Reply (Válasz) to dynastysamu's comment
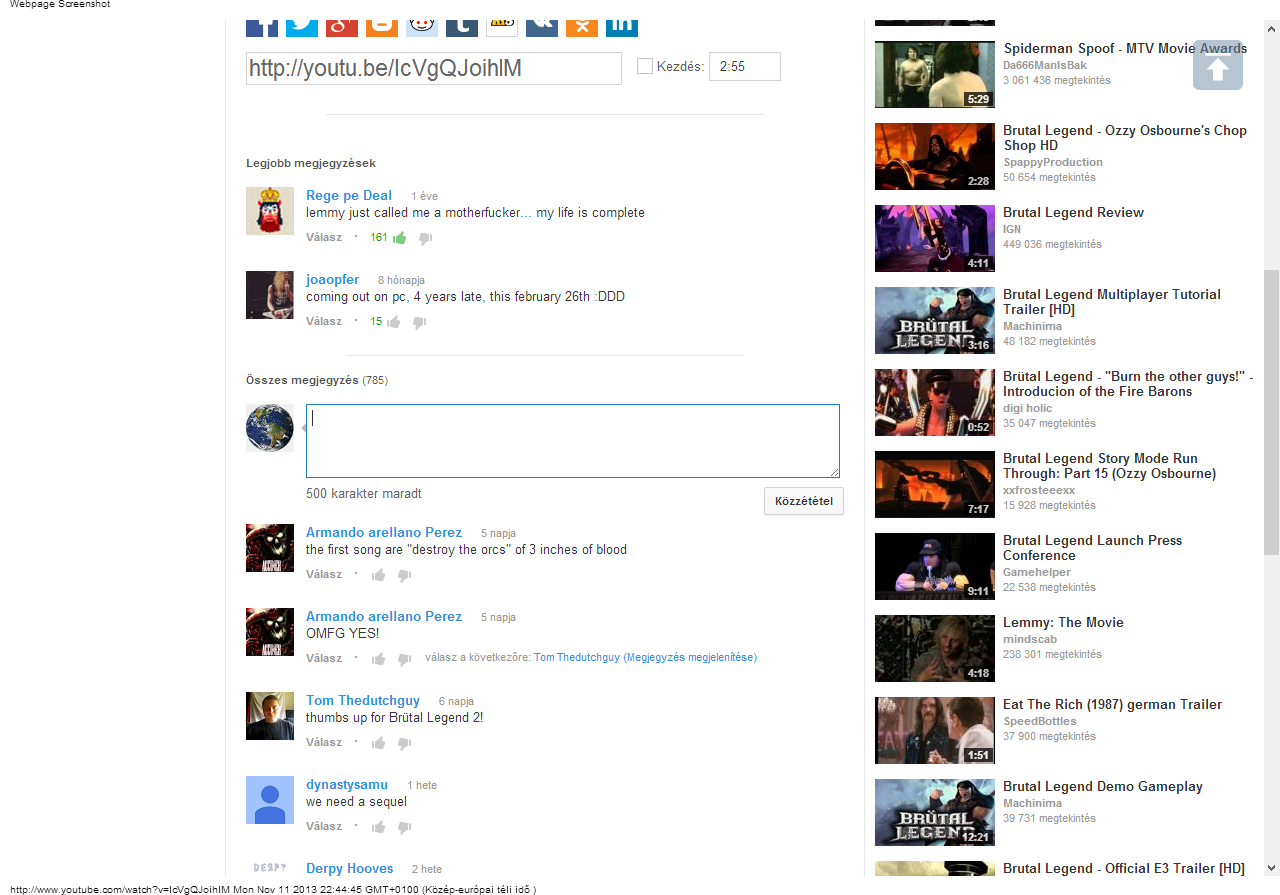The width and height of the screenshot is (1280, 895). coord(324,827)
